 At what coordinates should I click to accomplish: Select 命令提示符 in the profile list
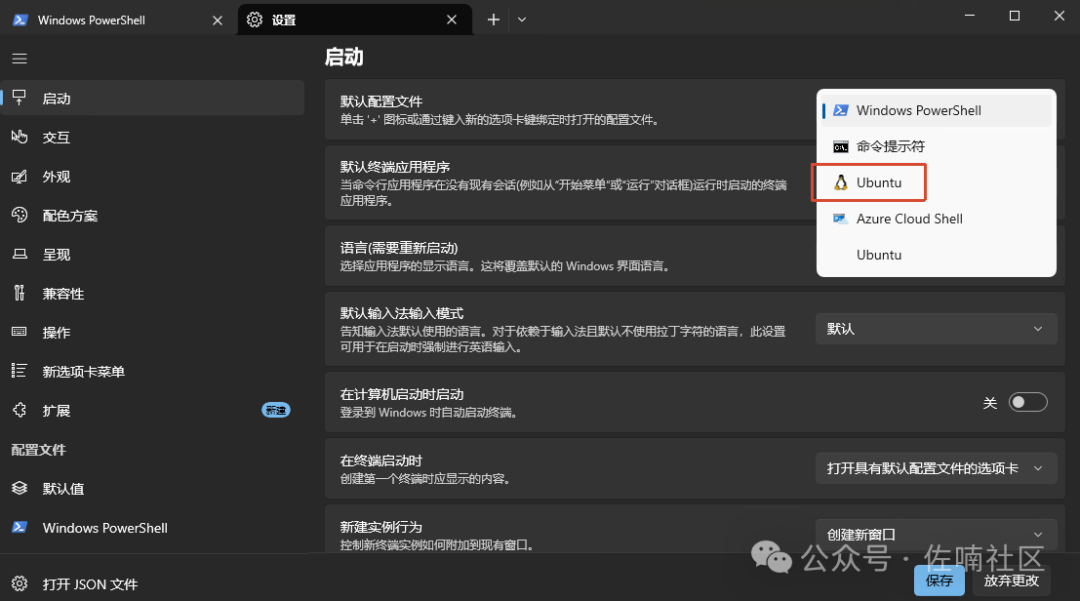point(936,147)
